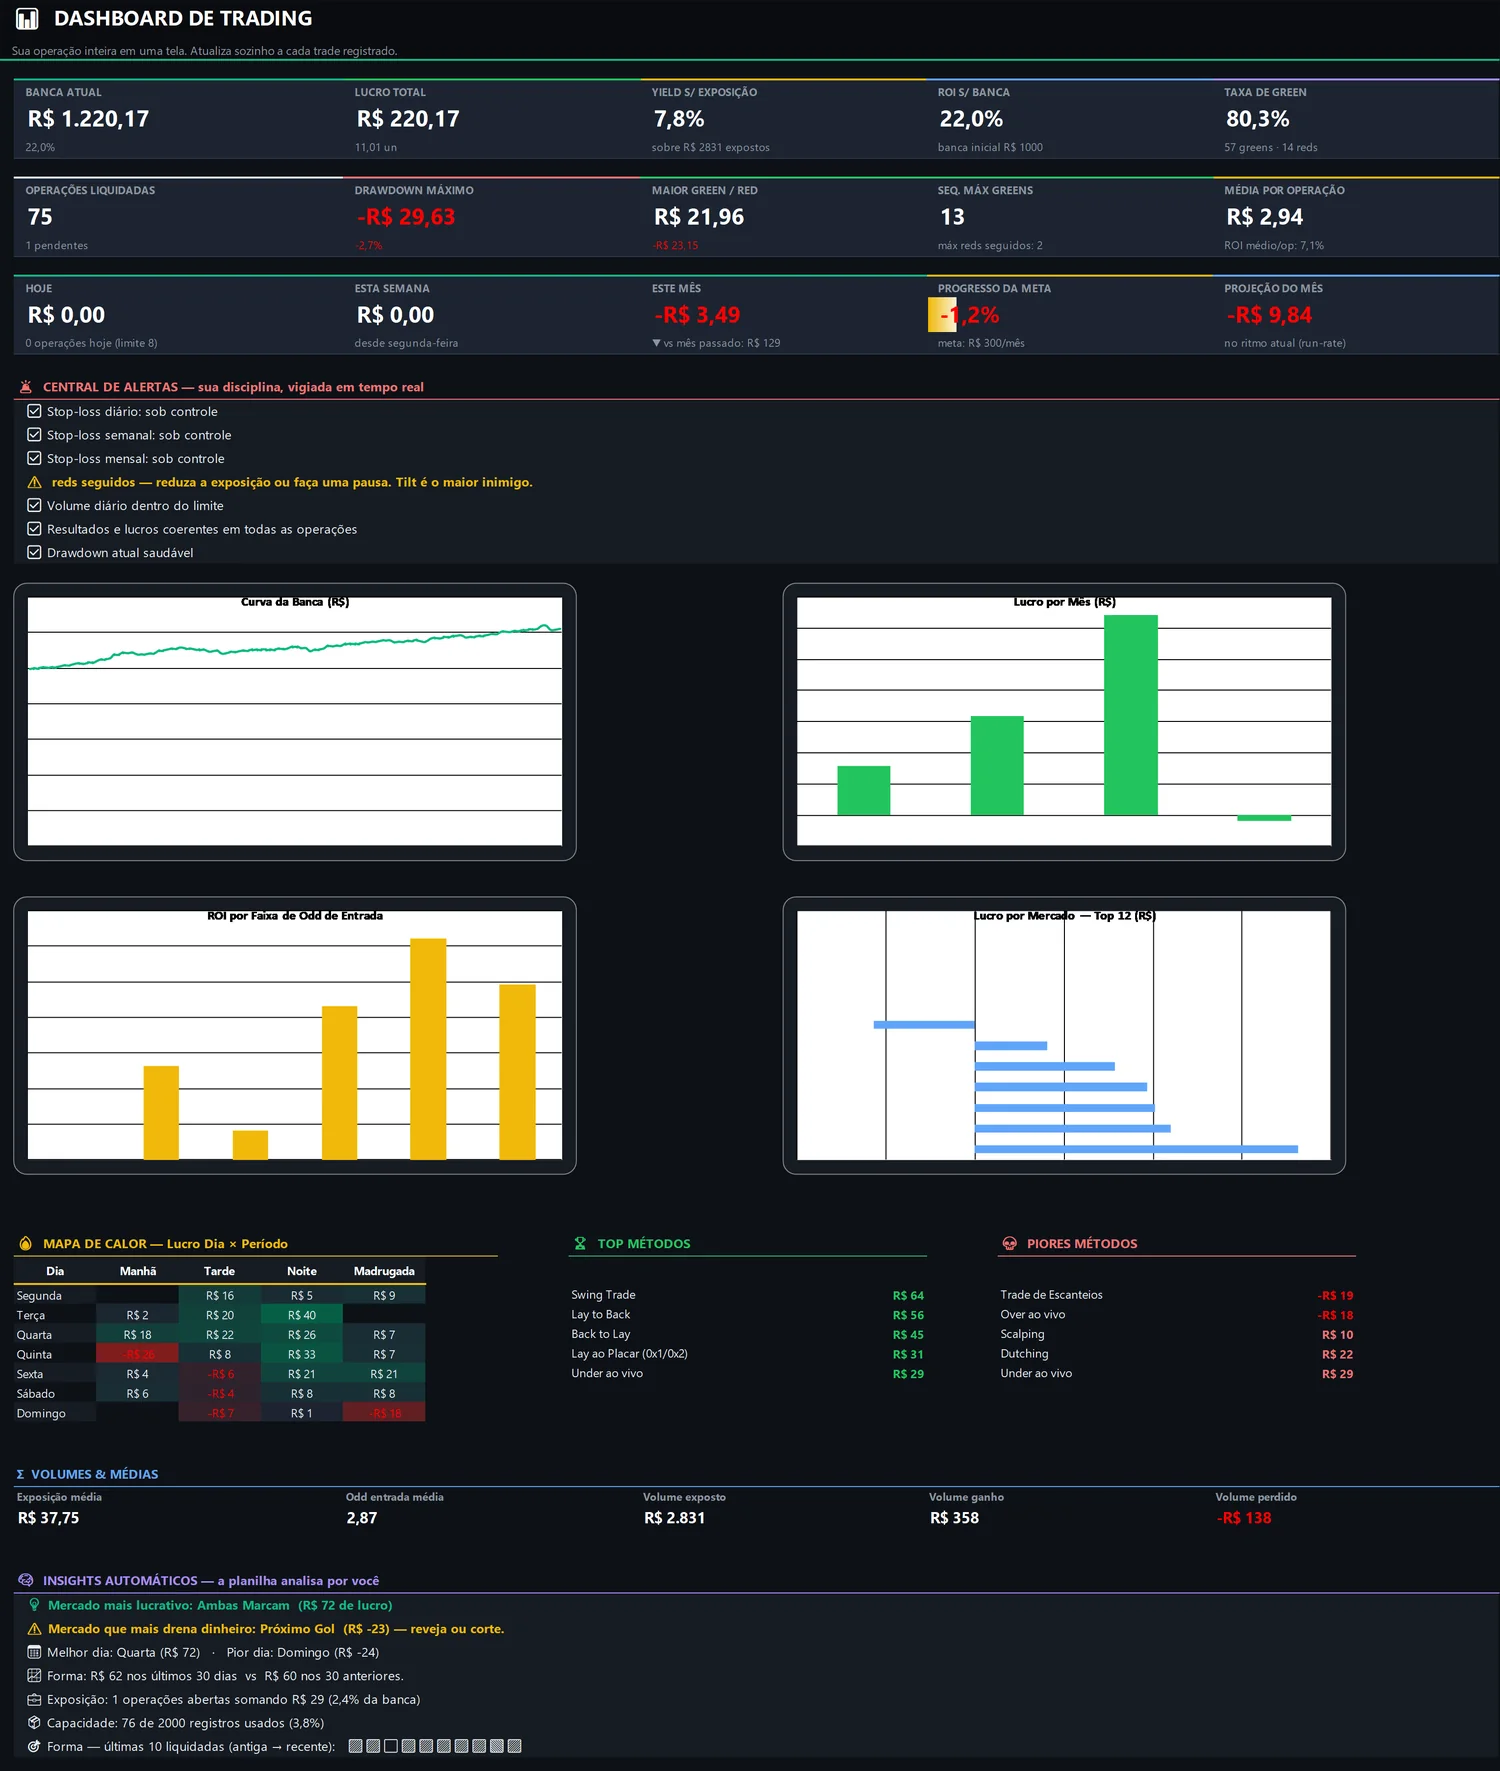This screenshot has width=1500, height=1771.
Task: Select the Yield value 7,8%
Action: coord(679,119)
